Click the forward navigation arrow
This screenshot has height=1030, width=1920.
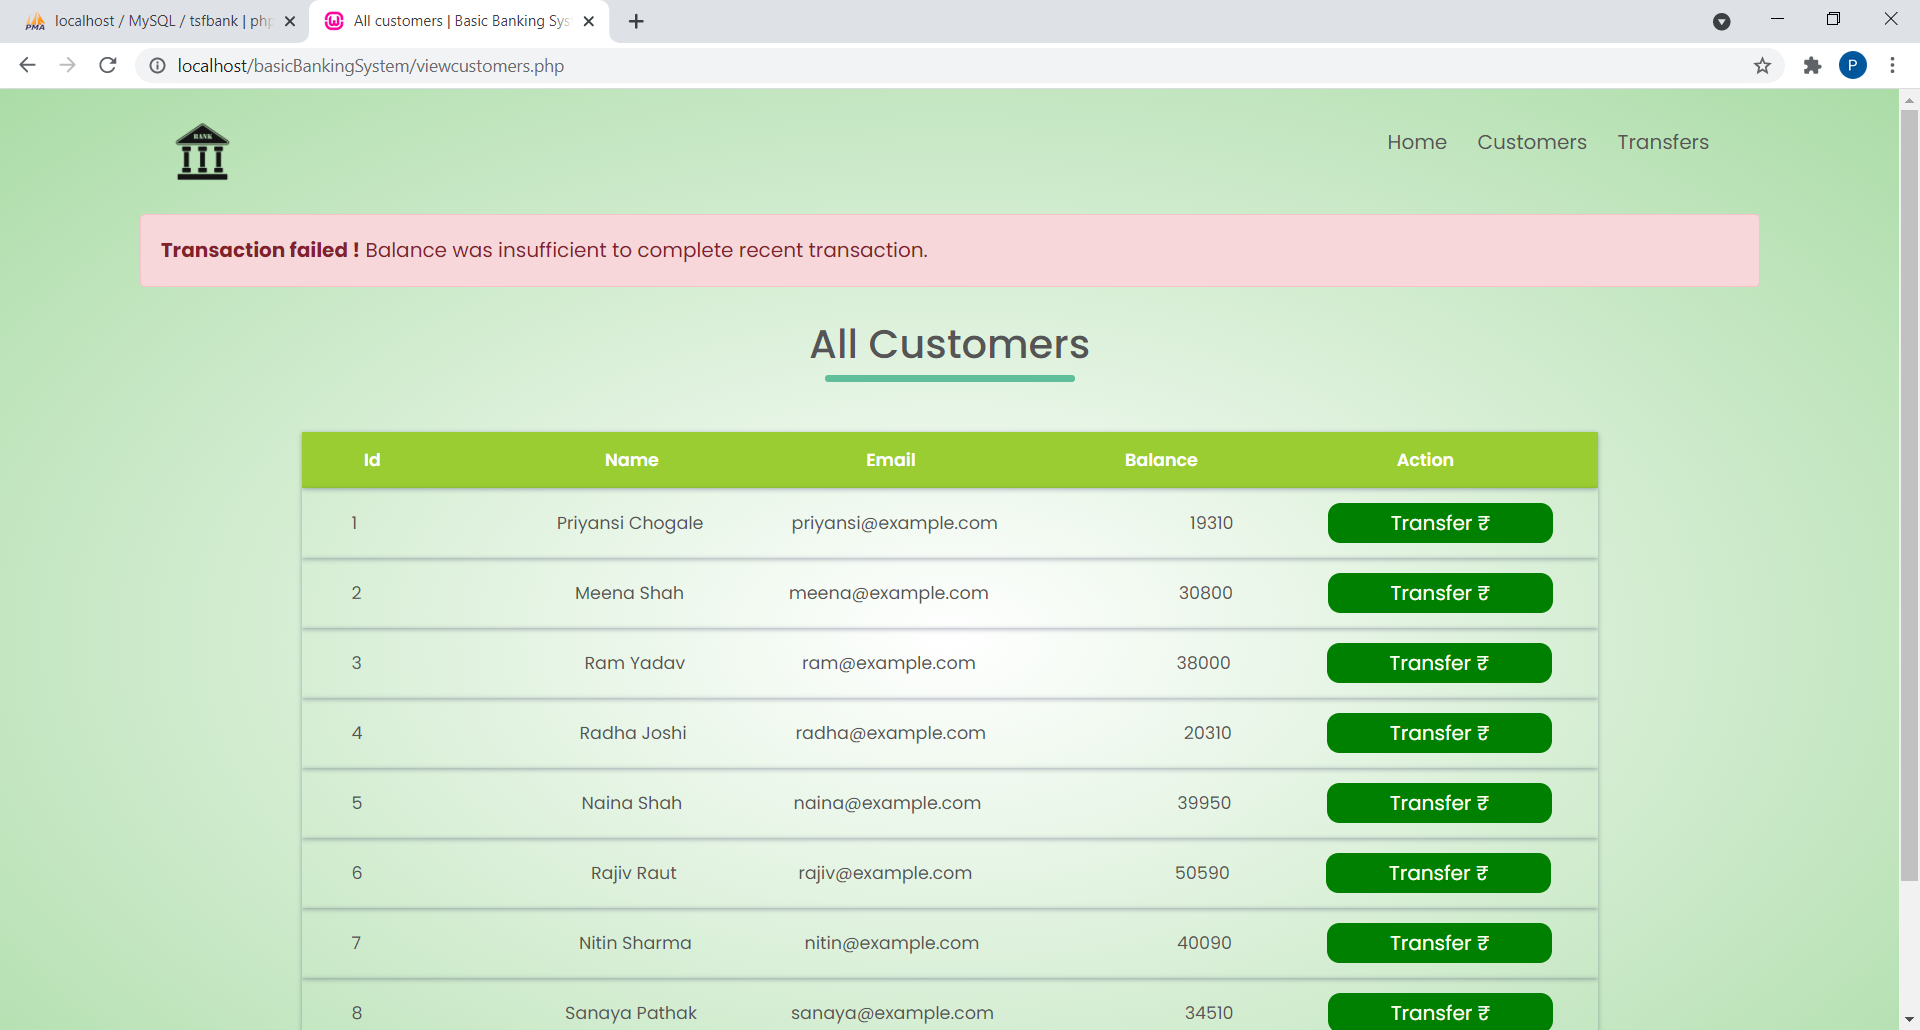(x=67, y=65)
